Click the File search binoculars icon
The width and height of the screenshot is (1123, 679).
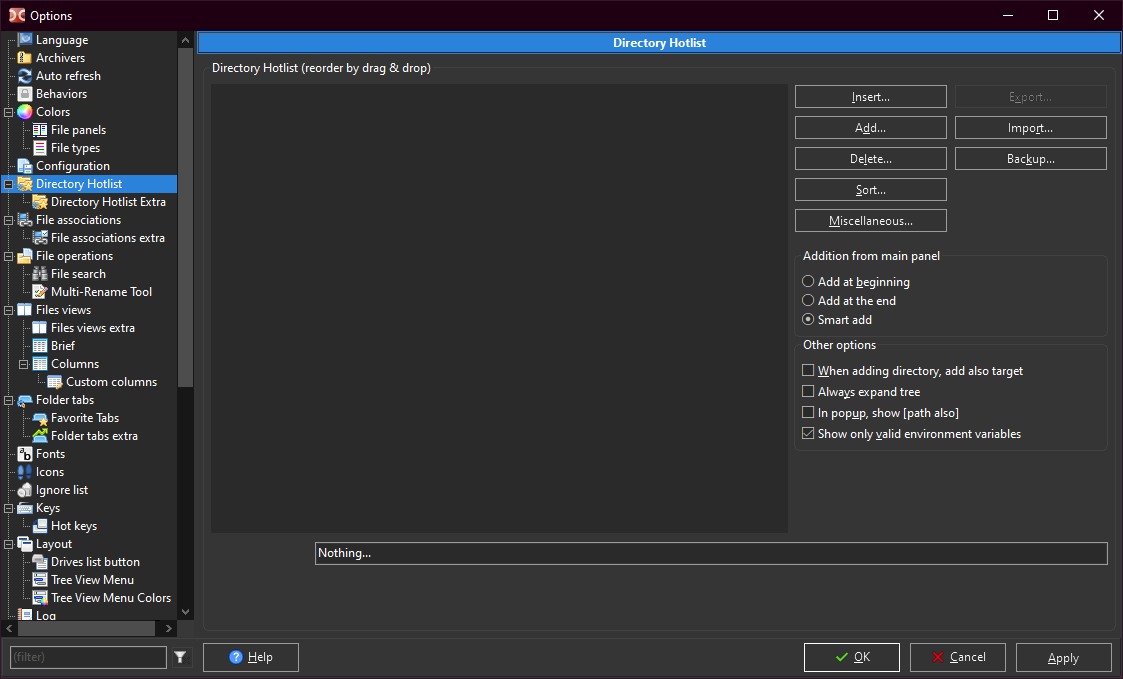coord(40,274)
